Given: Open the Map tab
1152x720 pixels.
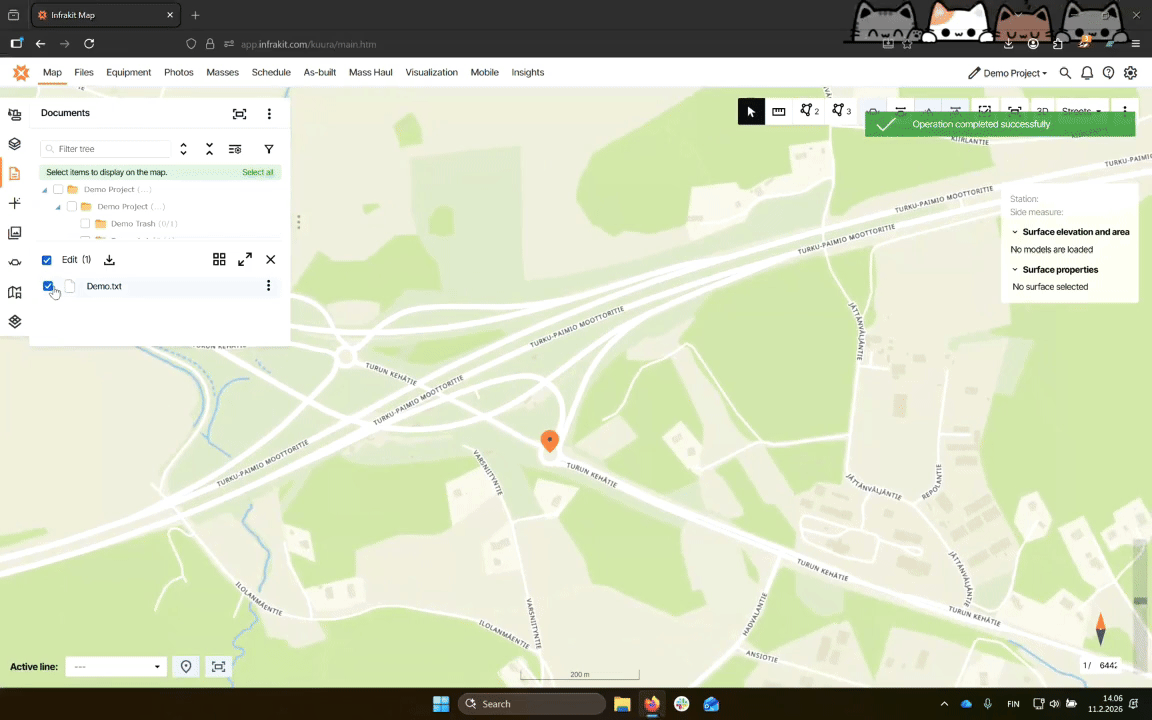Looking at the screenshot, I should [52, 73].
